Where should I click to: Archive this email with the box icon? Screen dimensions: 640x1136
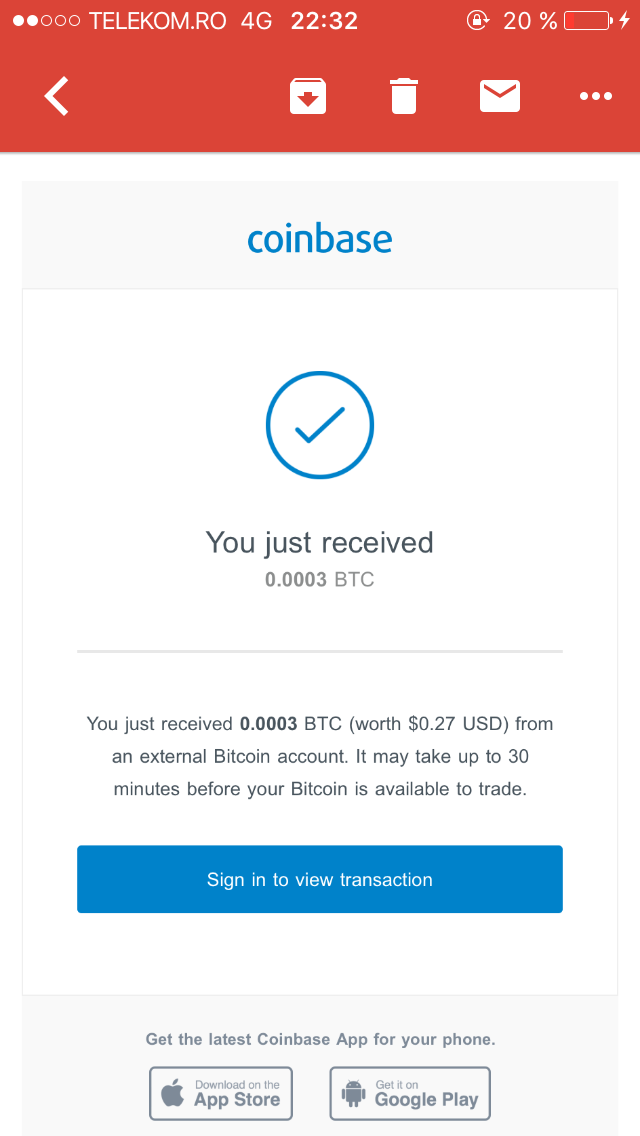point(308,96)
